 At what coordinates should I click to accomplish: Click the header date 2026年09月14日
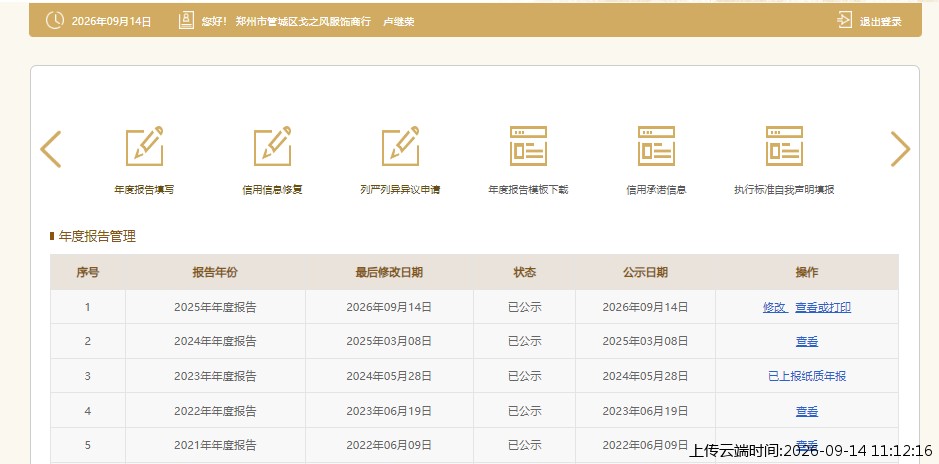pyautogui.click(x=111, y=22)
